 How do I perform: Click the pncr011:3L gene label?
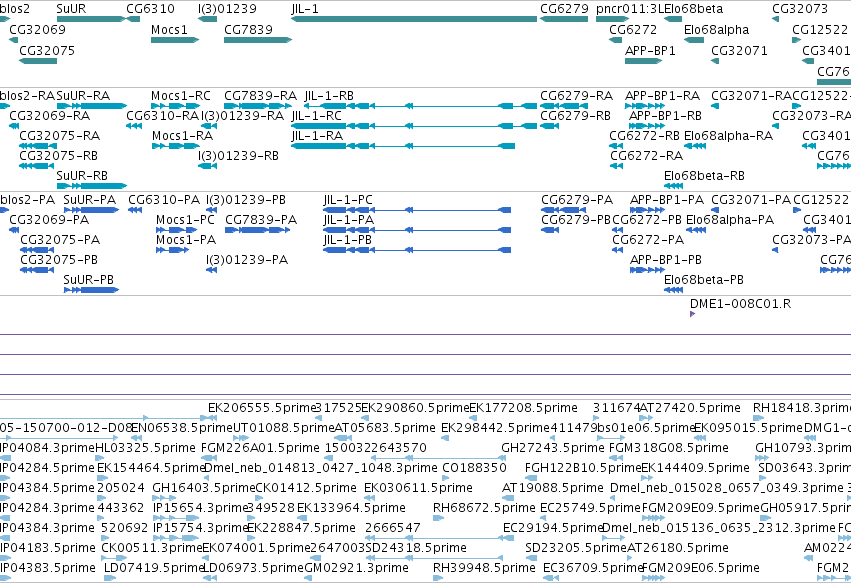(x=630, y=9)
